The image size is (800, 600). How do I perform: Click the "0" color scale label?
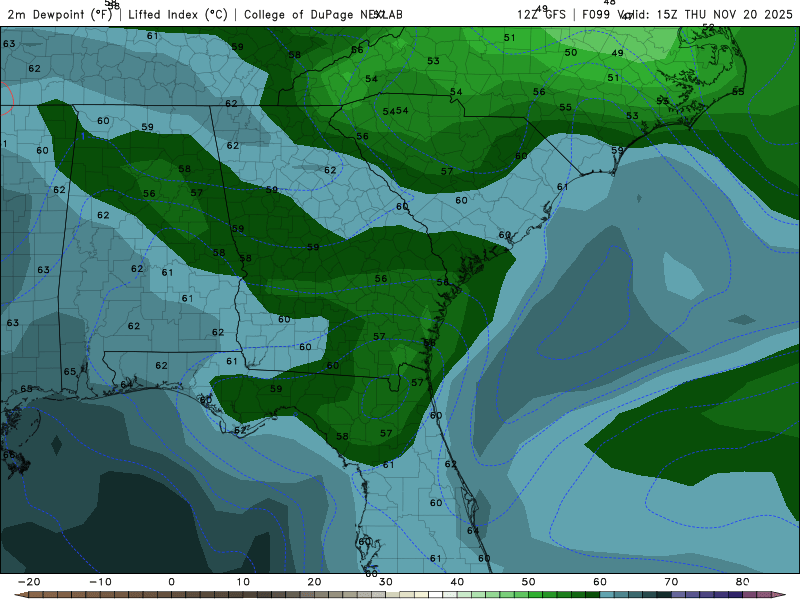pos(171,582)
